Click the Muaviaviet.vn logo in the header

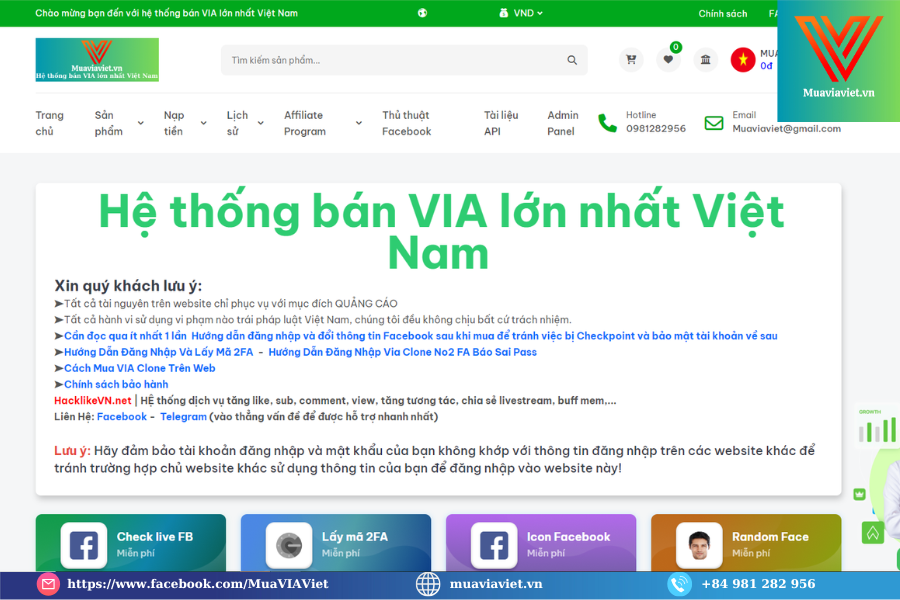pos(97,60)
